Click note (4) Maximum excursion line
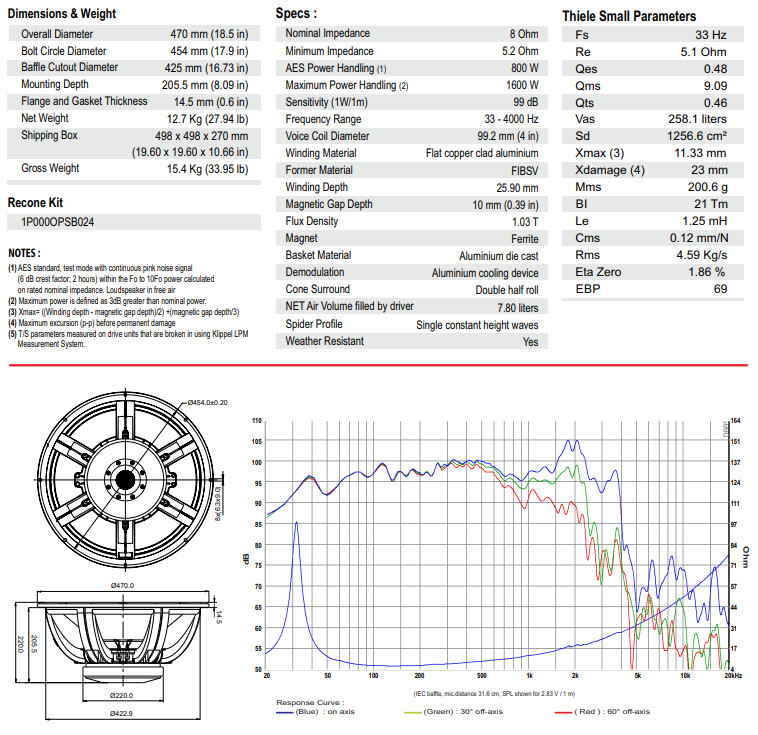758x735 pixels. [92, 323]
